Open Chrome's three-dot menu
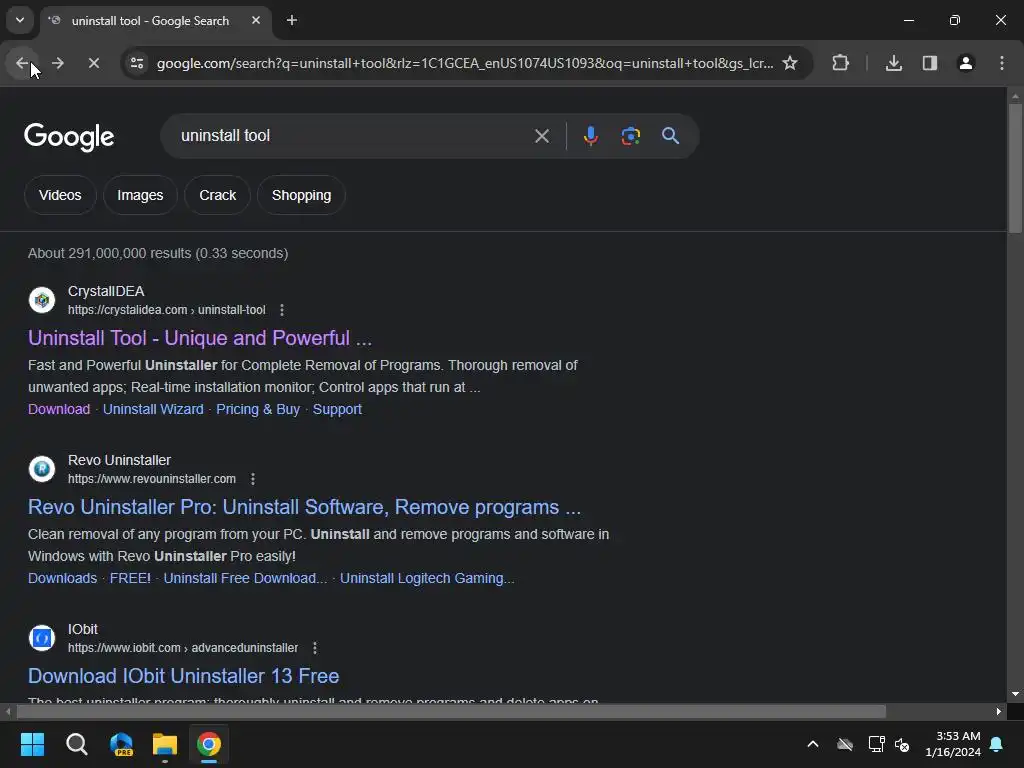The width and height of the screenshot is (1024, 768). 1002,63
